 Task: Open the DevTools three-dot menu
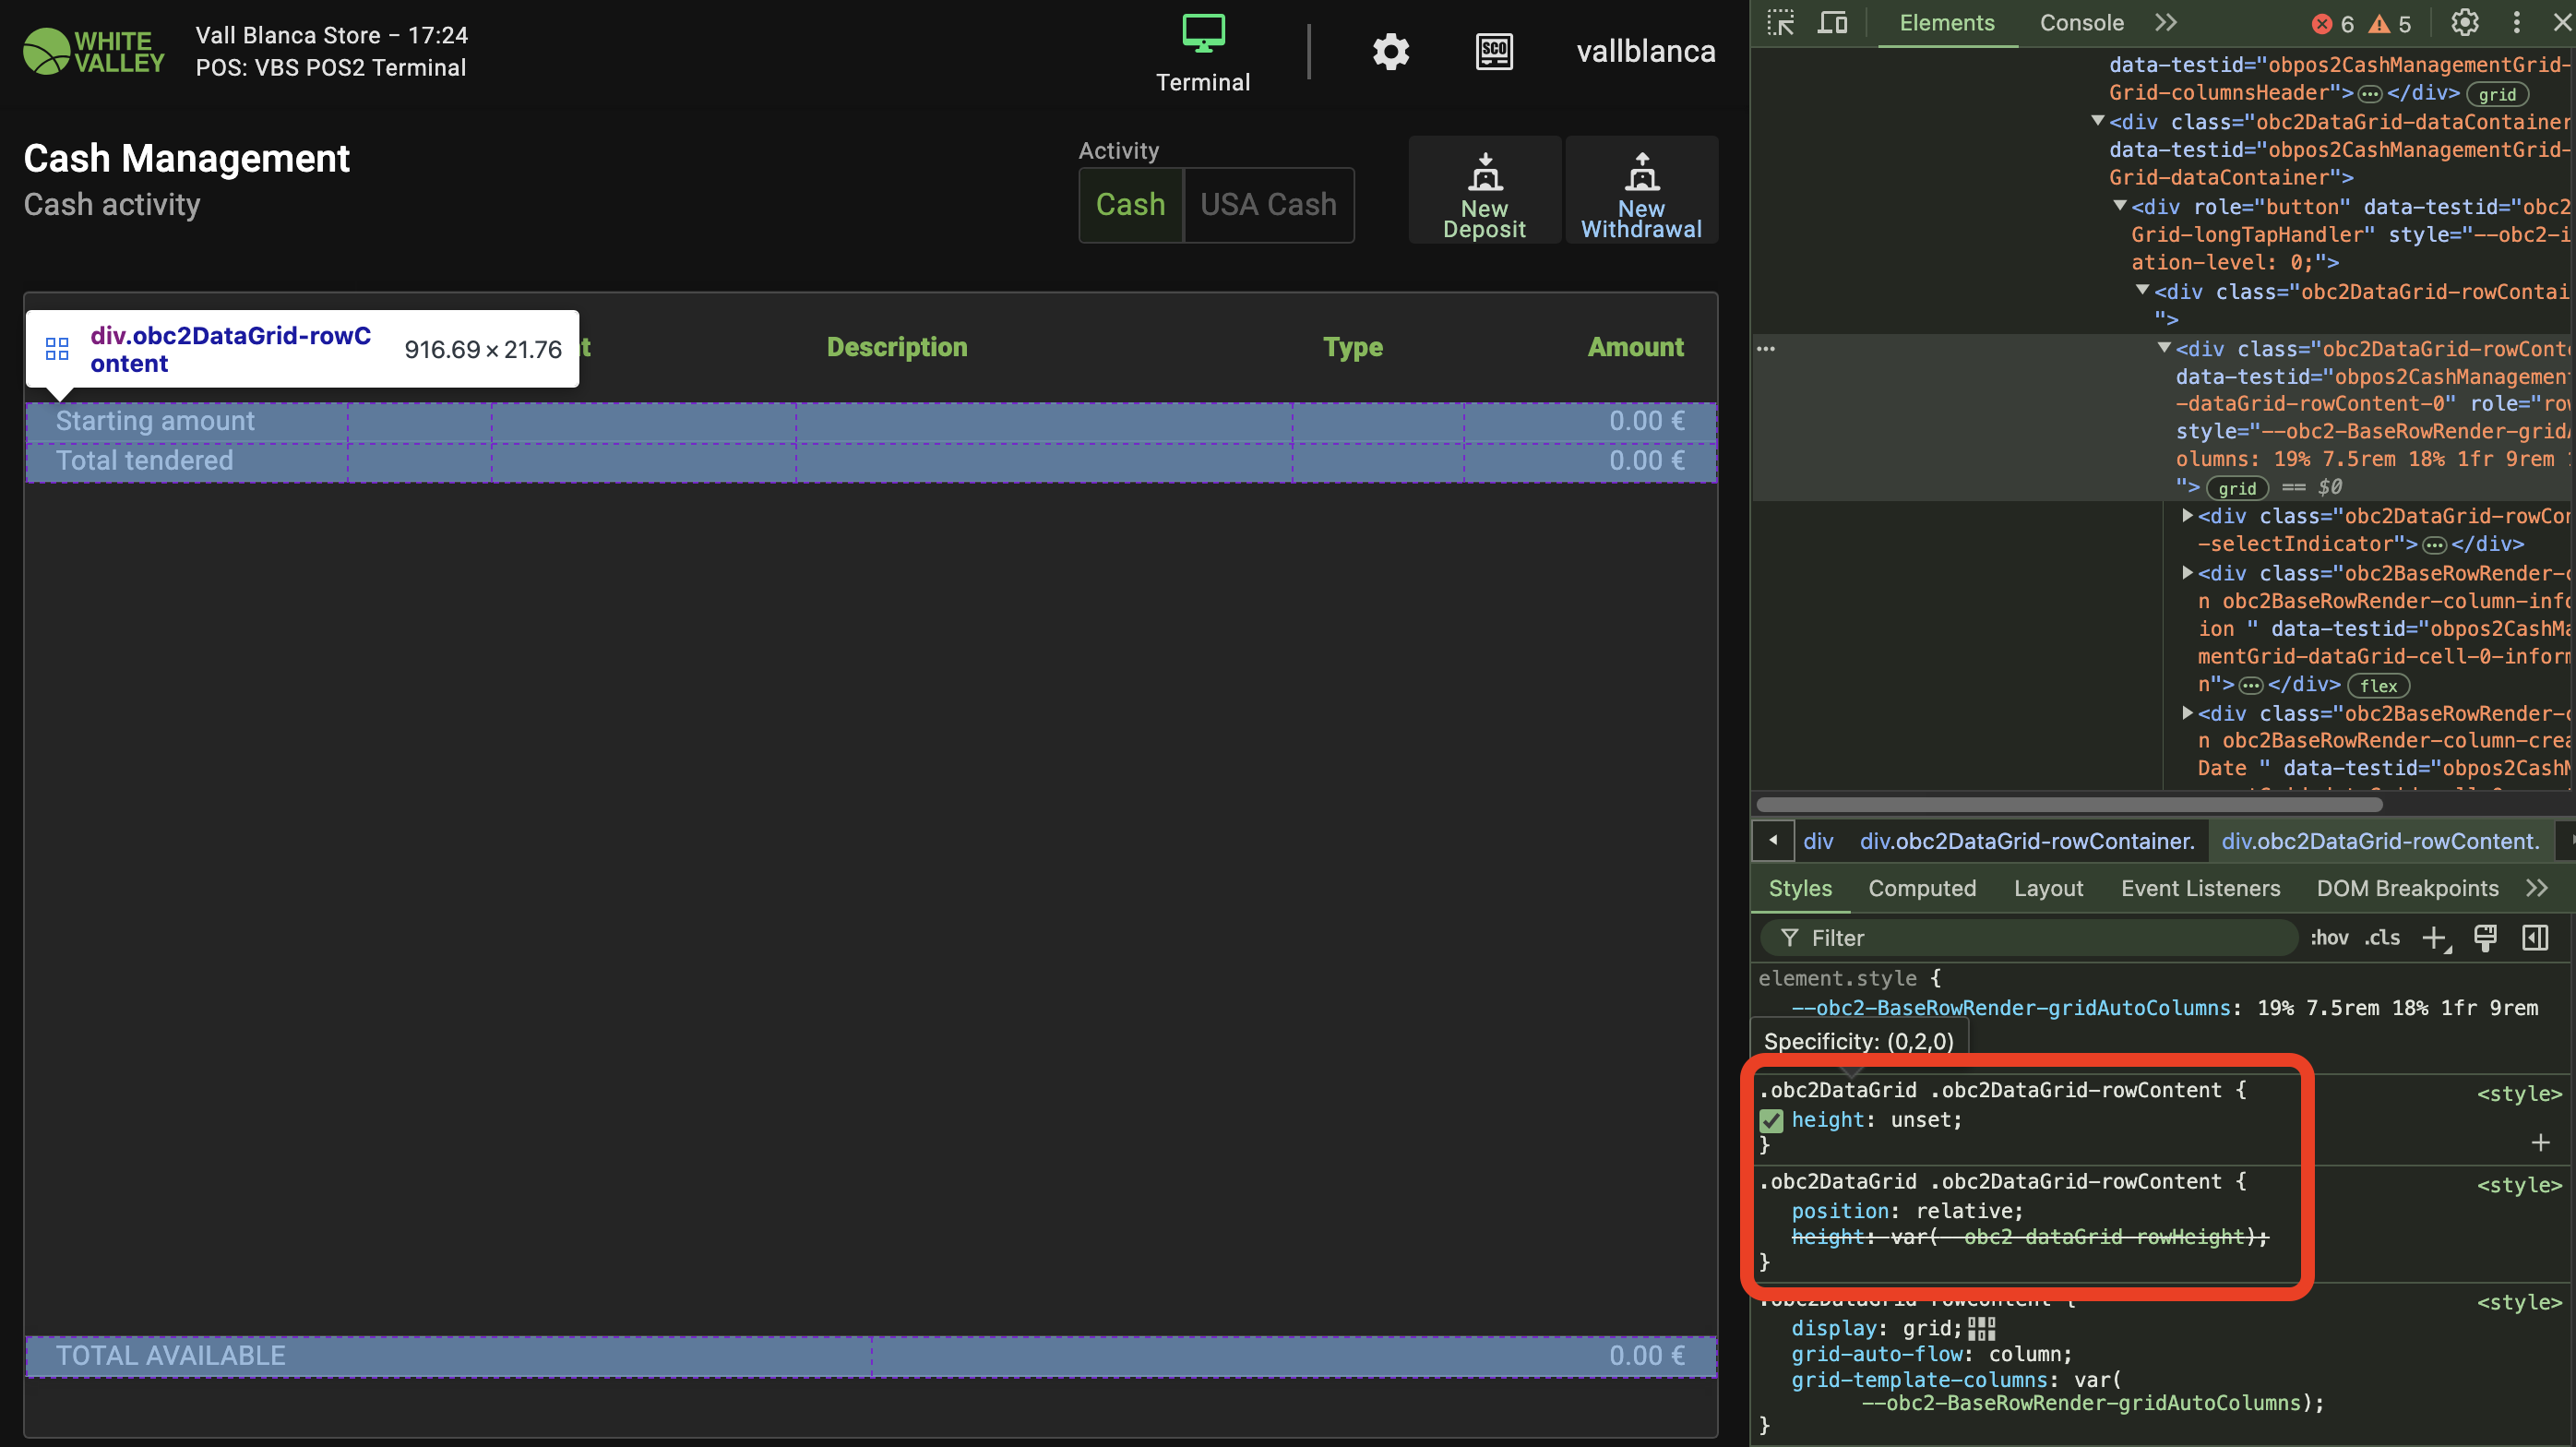[2516, 23]
